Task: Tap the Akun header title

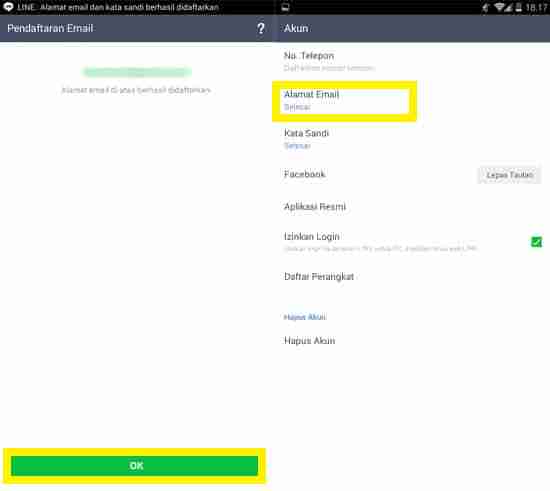Action: 296,28
